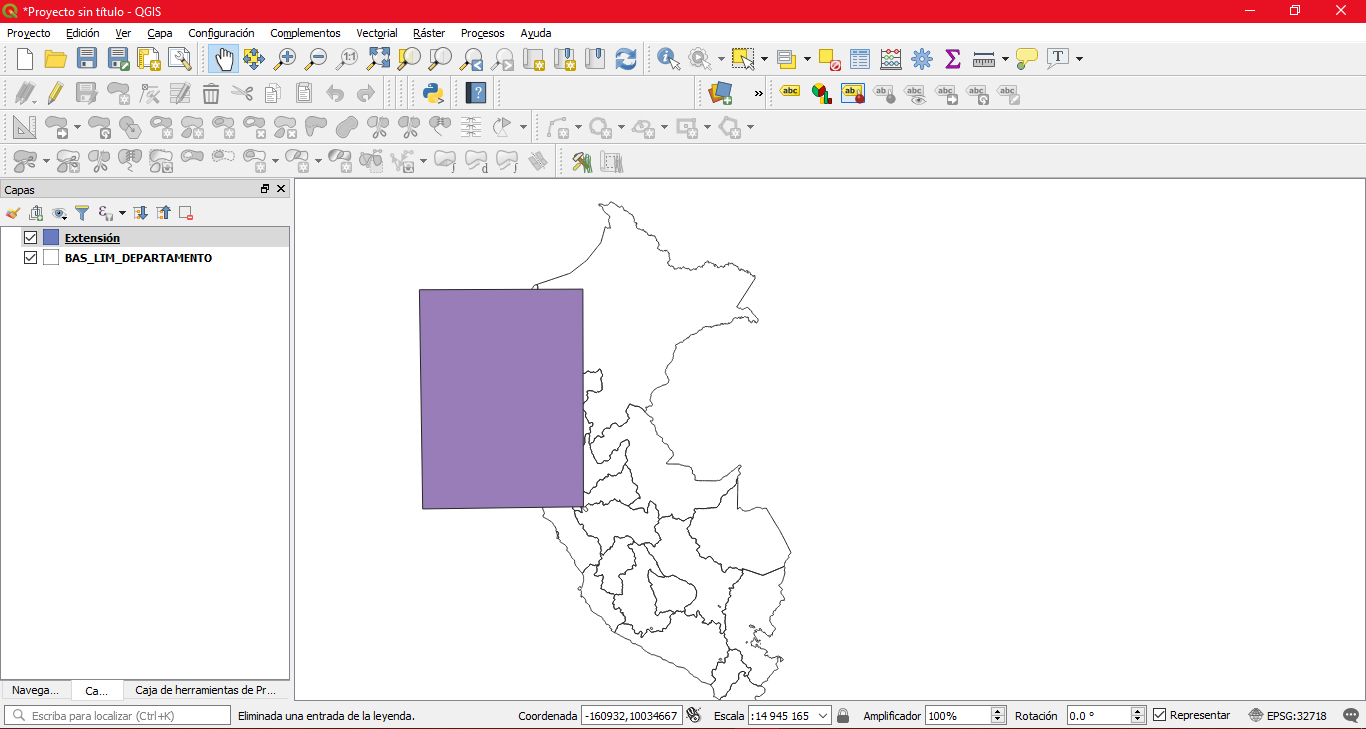Activate the Identify Features tool
1366x729 pixels.
pyautogui.click(x=668, y=59)
